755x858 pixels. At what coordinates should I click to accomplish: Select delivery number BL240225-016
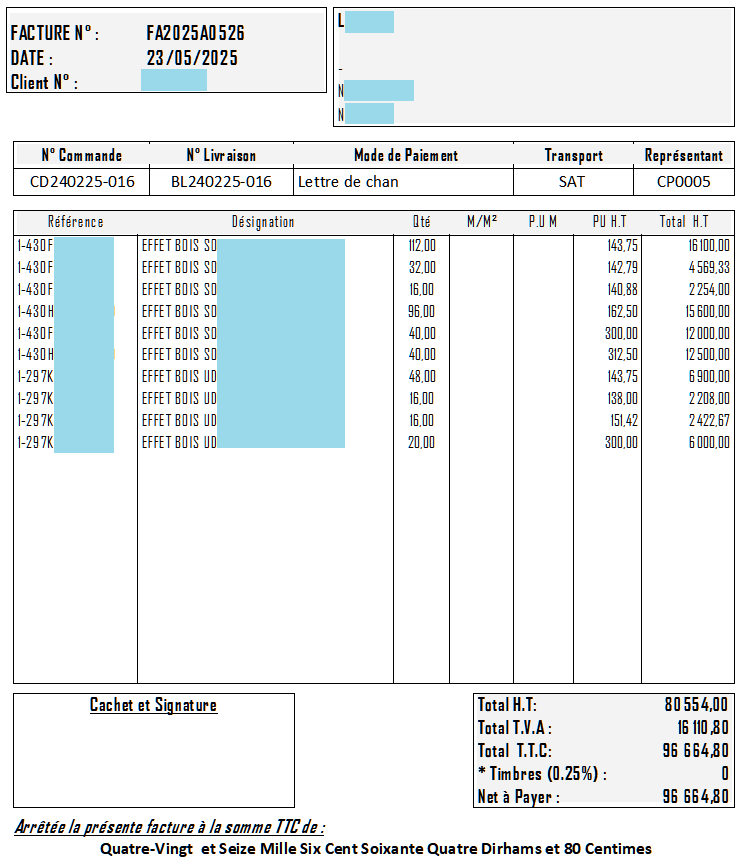point(221,182)
